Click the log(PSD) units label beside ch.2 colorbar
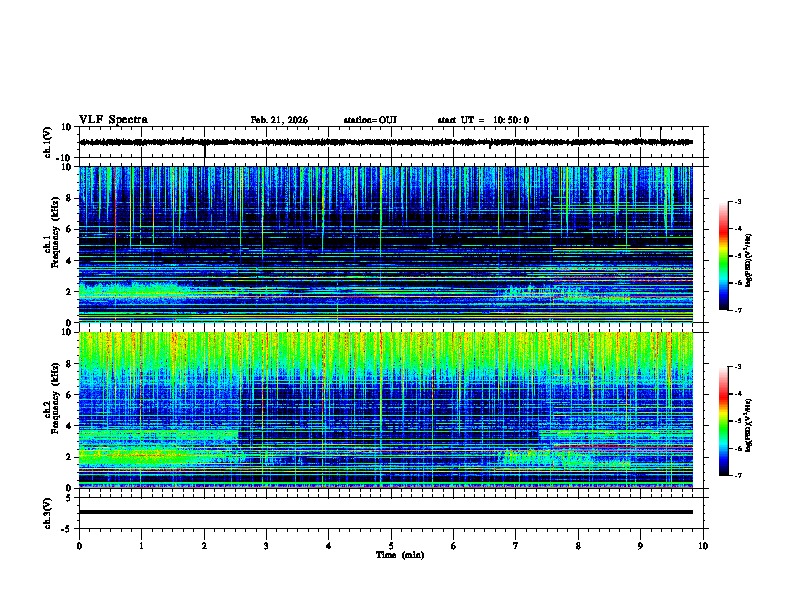The height and width of the screenshot is (612, 792). click(x=750, y=425)
